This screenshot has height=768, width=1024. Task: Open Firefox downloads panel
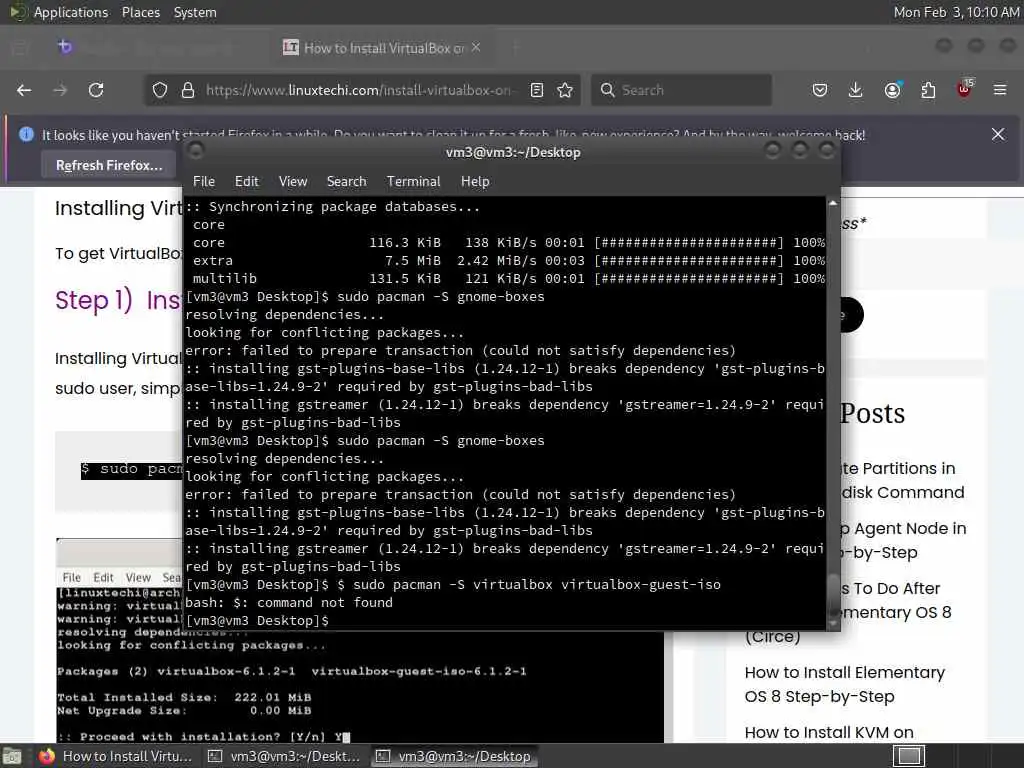856,90
